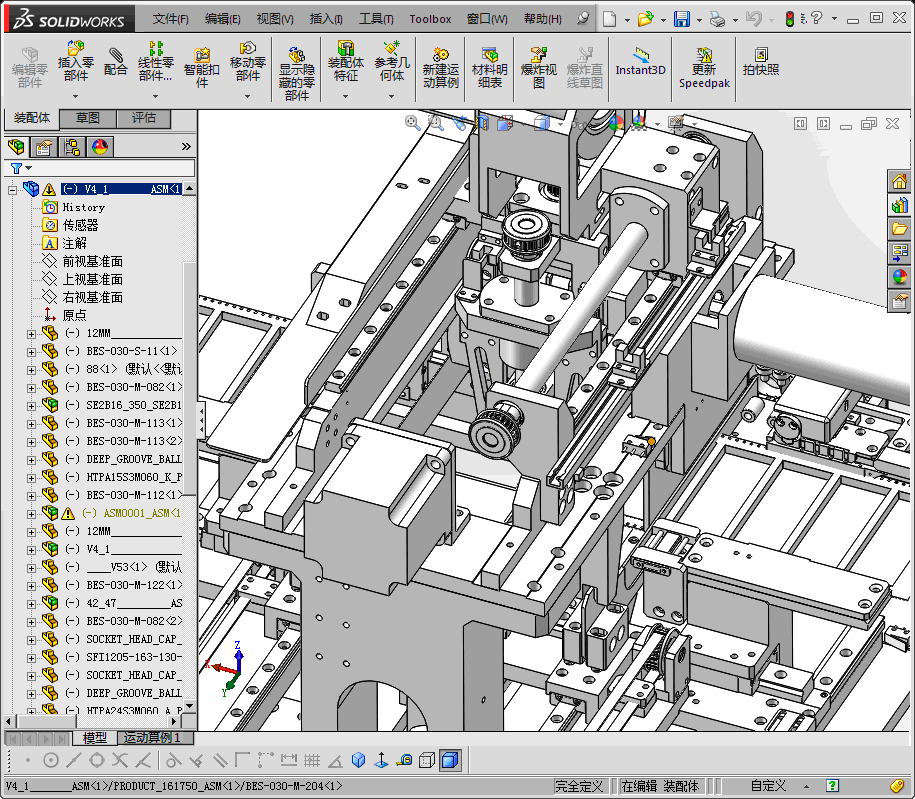Screen dimensions: 915x799
Task: Open the ConfigurationManager tab icon
Action: click(73, 147)
